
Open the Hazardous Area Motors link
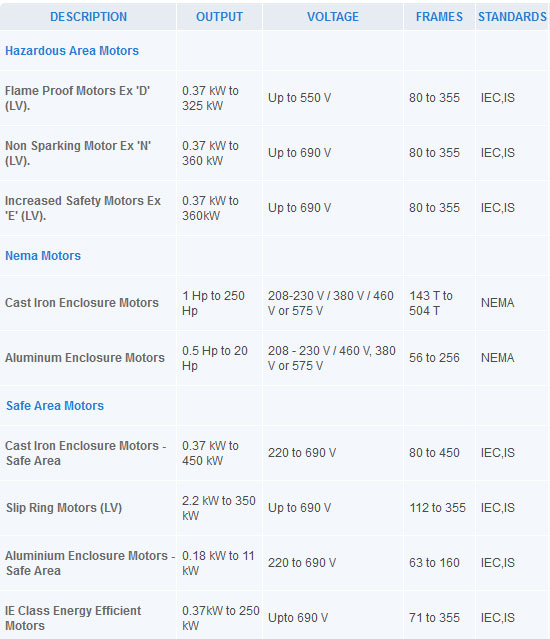click(x=72, y=51)
